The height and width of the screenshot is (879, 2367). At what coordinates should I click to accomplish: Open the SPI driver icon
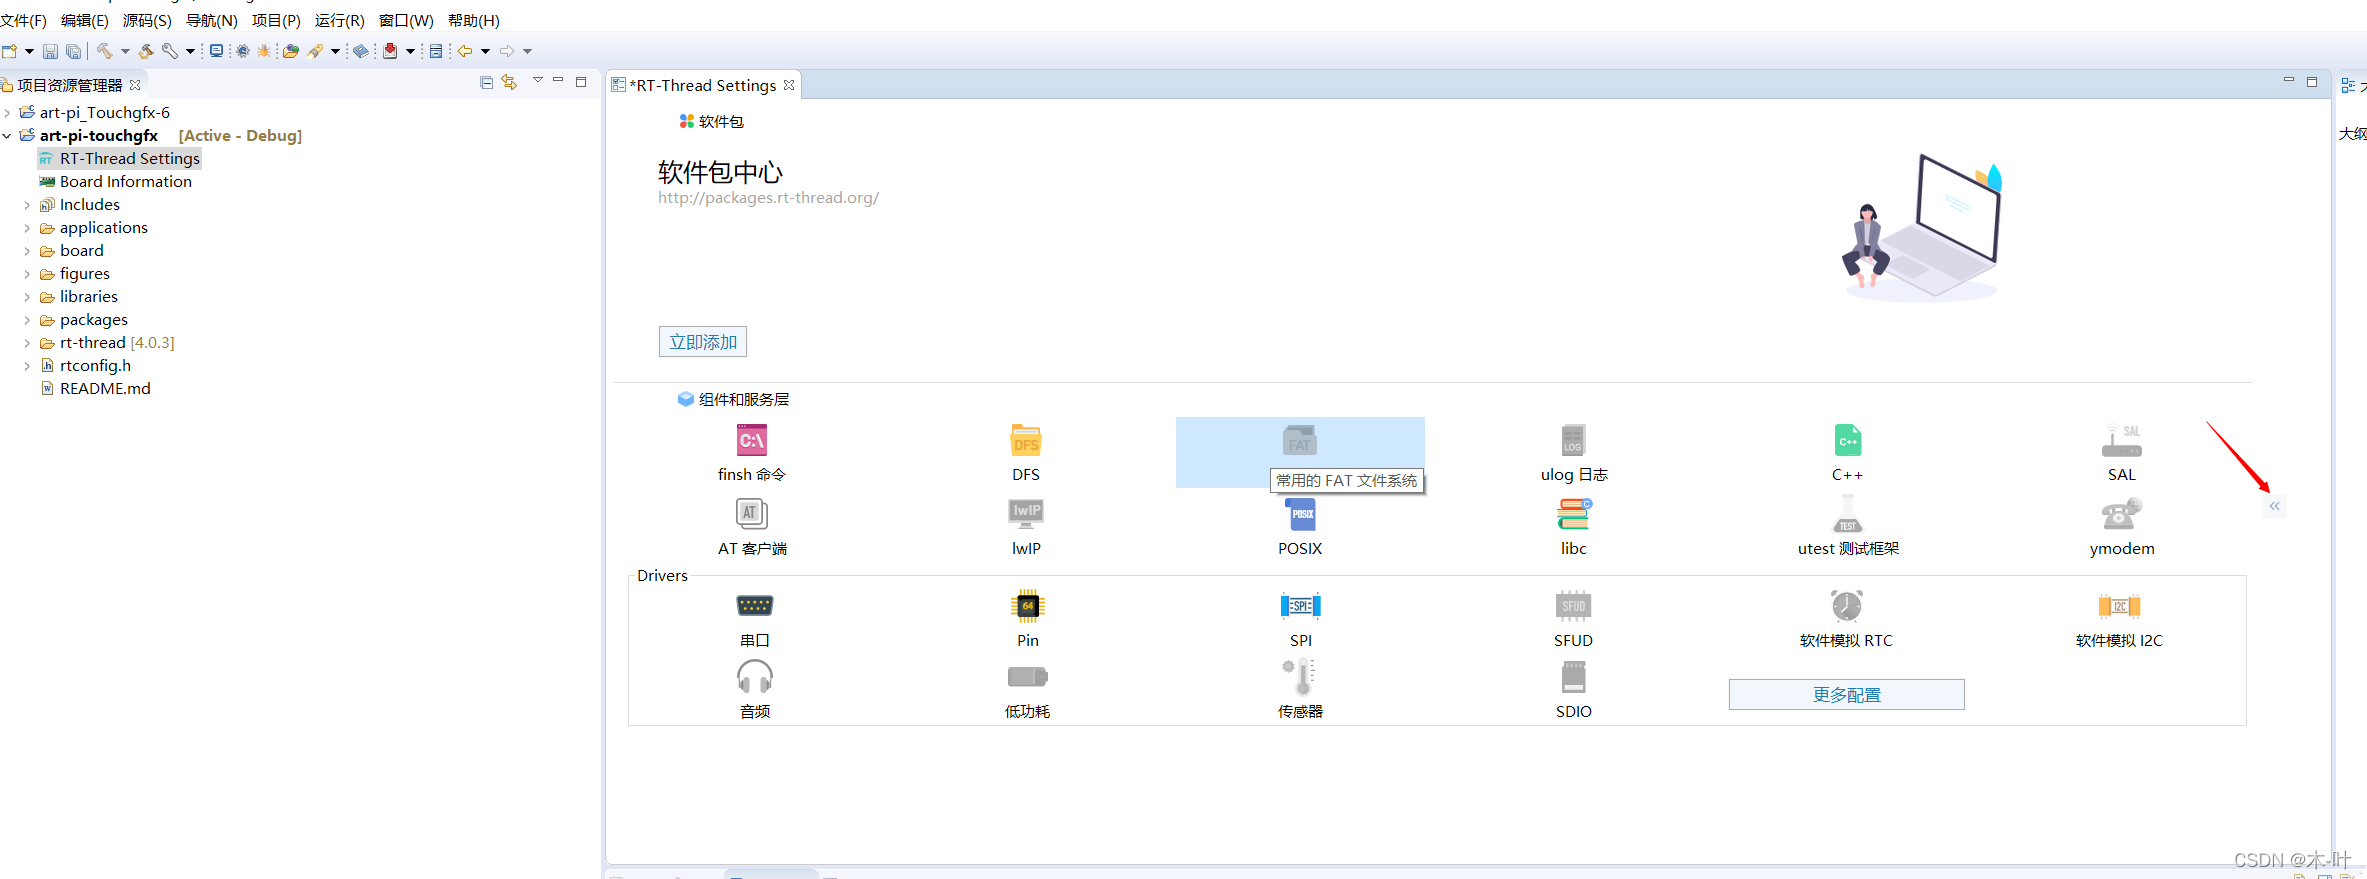coord(1301,606)
